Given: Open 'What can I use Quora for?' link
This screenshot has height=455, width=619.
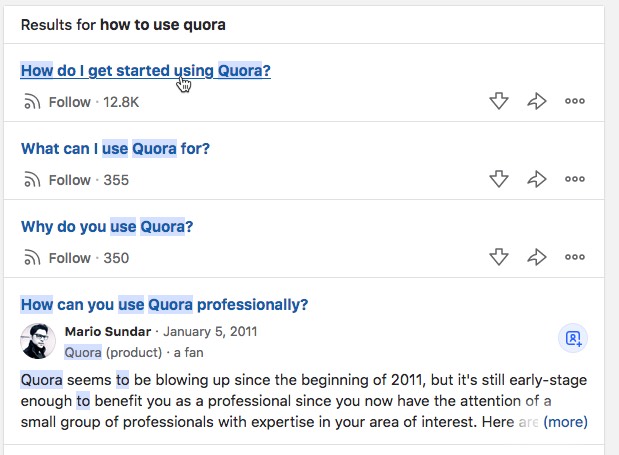Looking at the screenshot, I should coord(115,149).
